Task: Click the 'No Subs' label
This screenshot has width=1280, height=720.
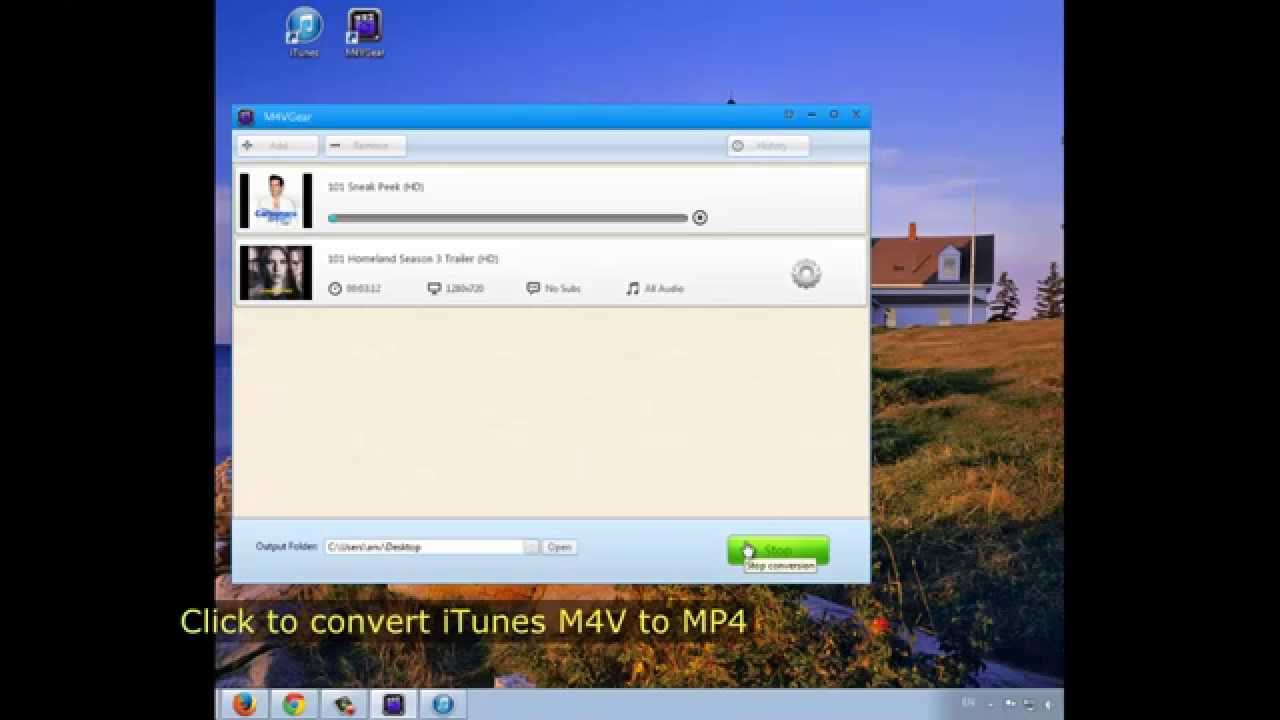Action: pyautogui.click(x=563, y=289)
